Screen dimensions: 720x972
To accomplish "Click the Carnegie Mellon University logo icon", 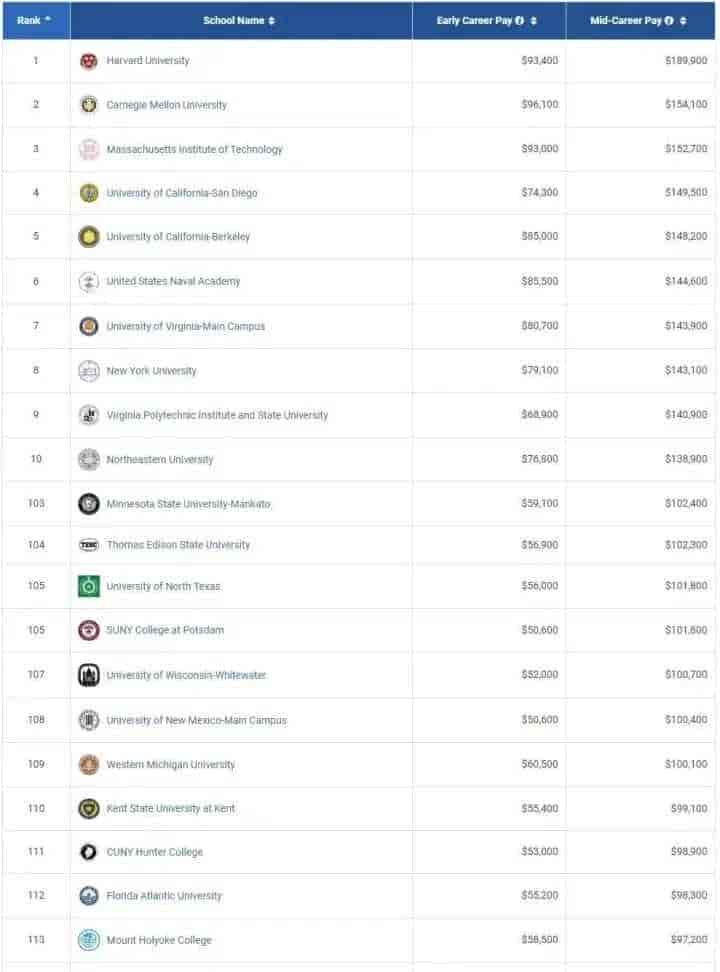I will coord(89,105).
